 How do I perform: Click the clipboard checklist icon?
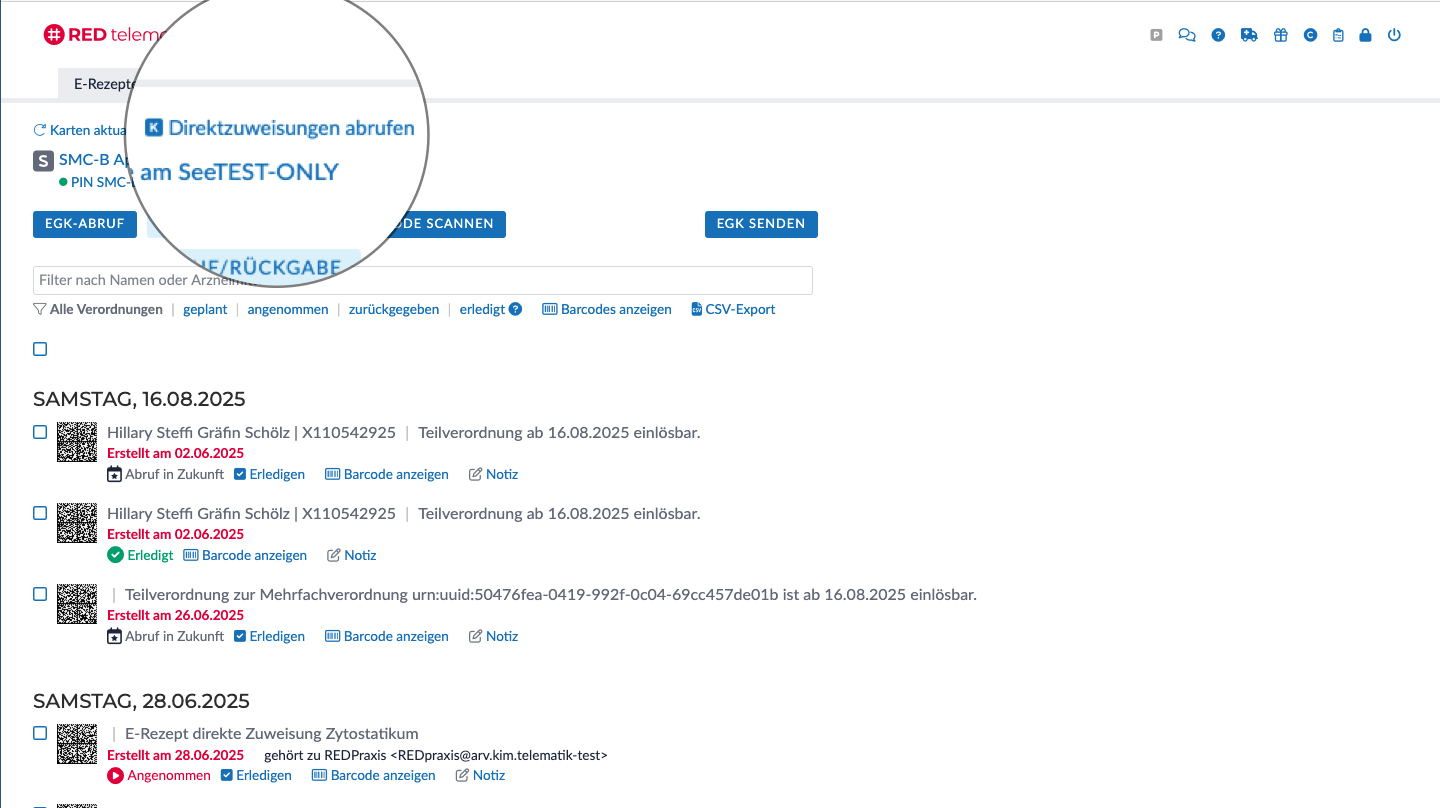click(1338, 35)
